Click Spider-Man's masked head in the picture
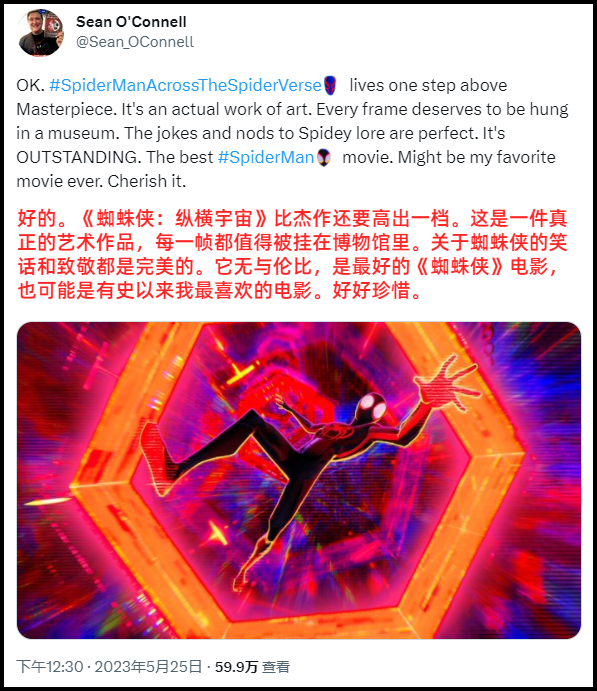Viewport: 597px width, 691px height. pyautogui.click(x=371, y=408)
